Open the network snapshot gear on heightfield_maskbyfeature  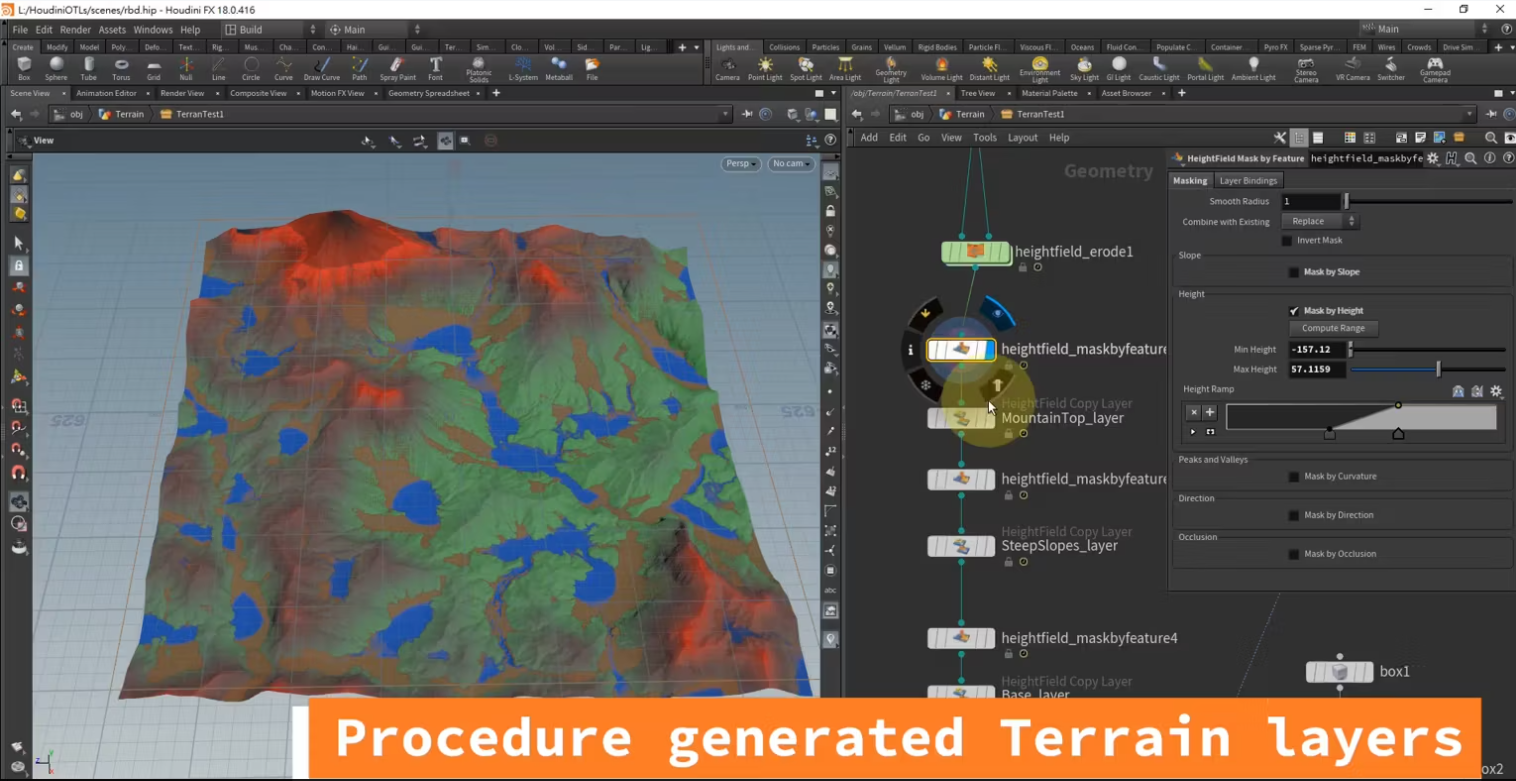1433,158
